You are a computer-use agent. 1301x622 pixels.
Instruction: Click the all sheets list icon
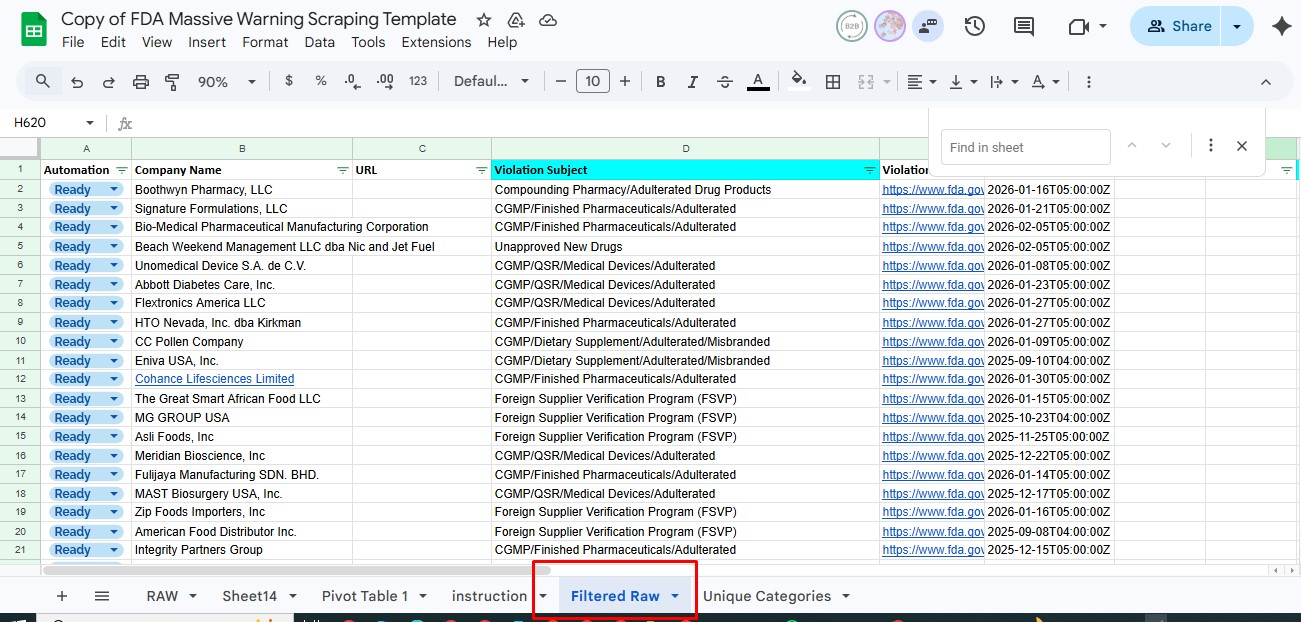(x=102, y=596)
